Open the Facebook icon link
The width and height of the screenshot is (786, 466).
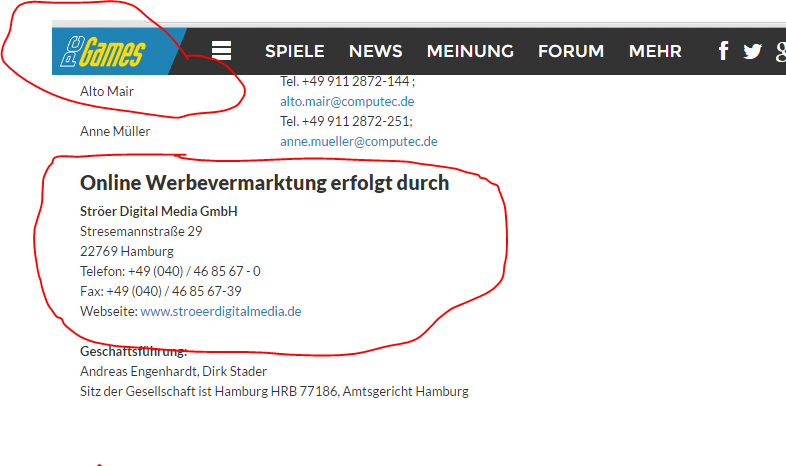(x=723, y=51)
